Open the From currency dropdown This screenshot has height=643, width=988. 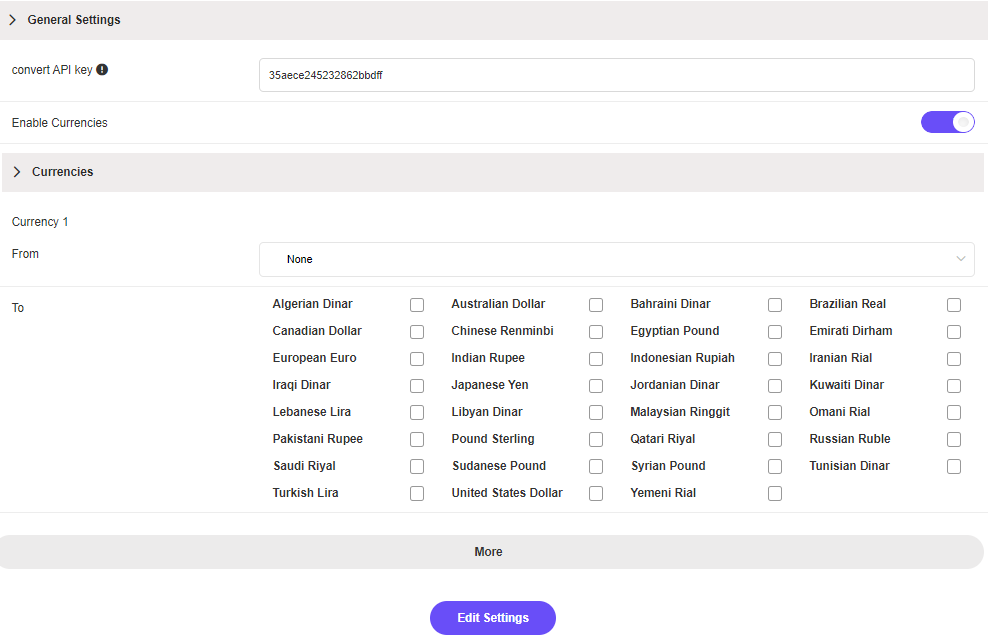(x=616, y=259)
